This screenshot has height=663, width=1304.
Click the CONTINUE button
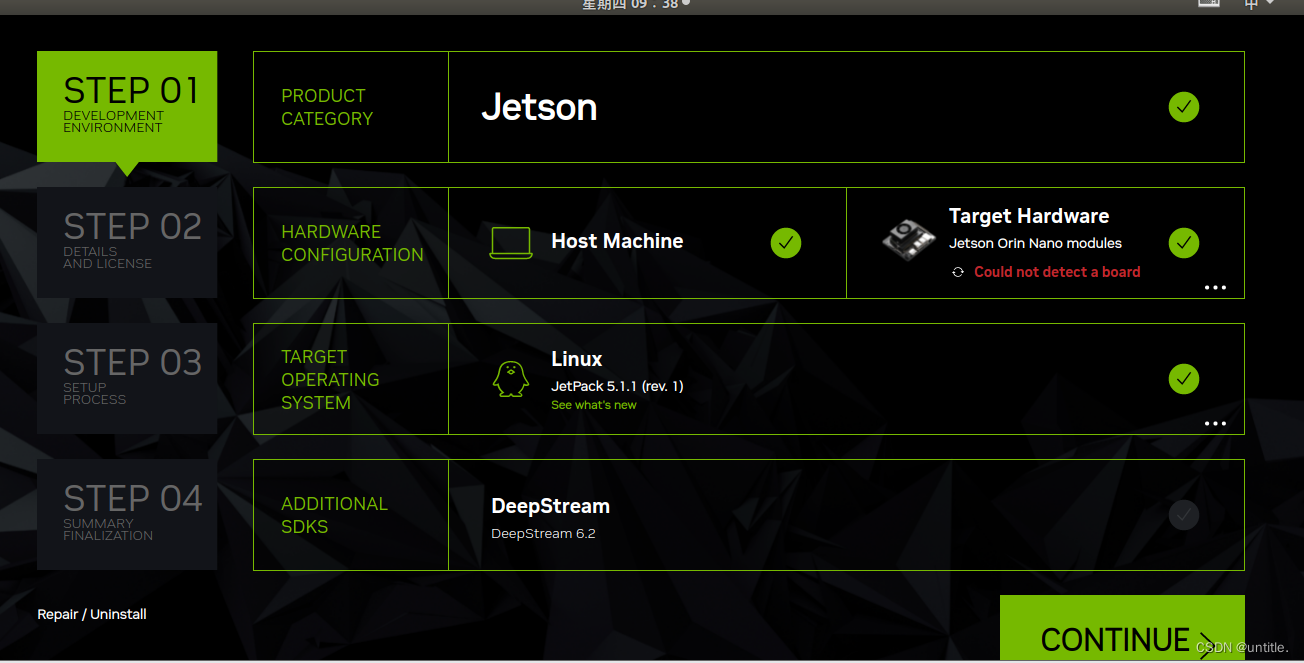[x=1122, y=629]
